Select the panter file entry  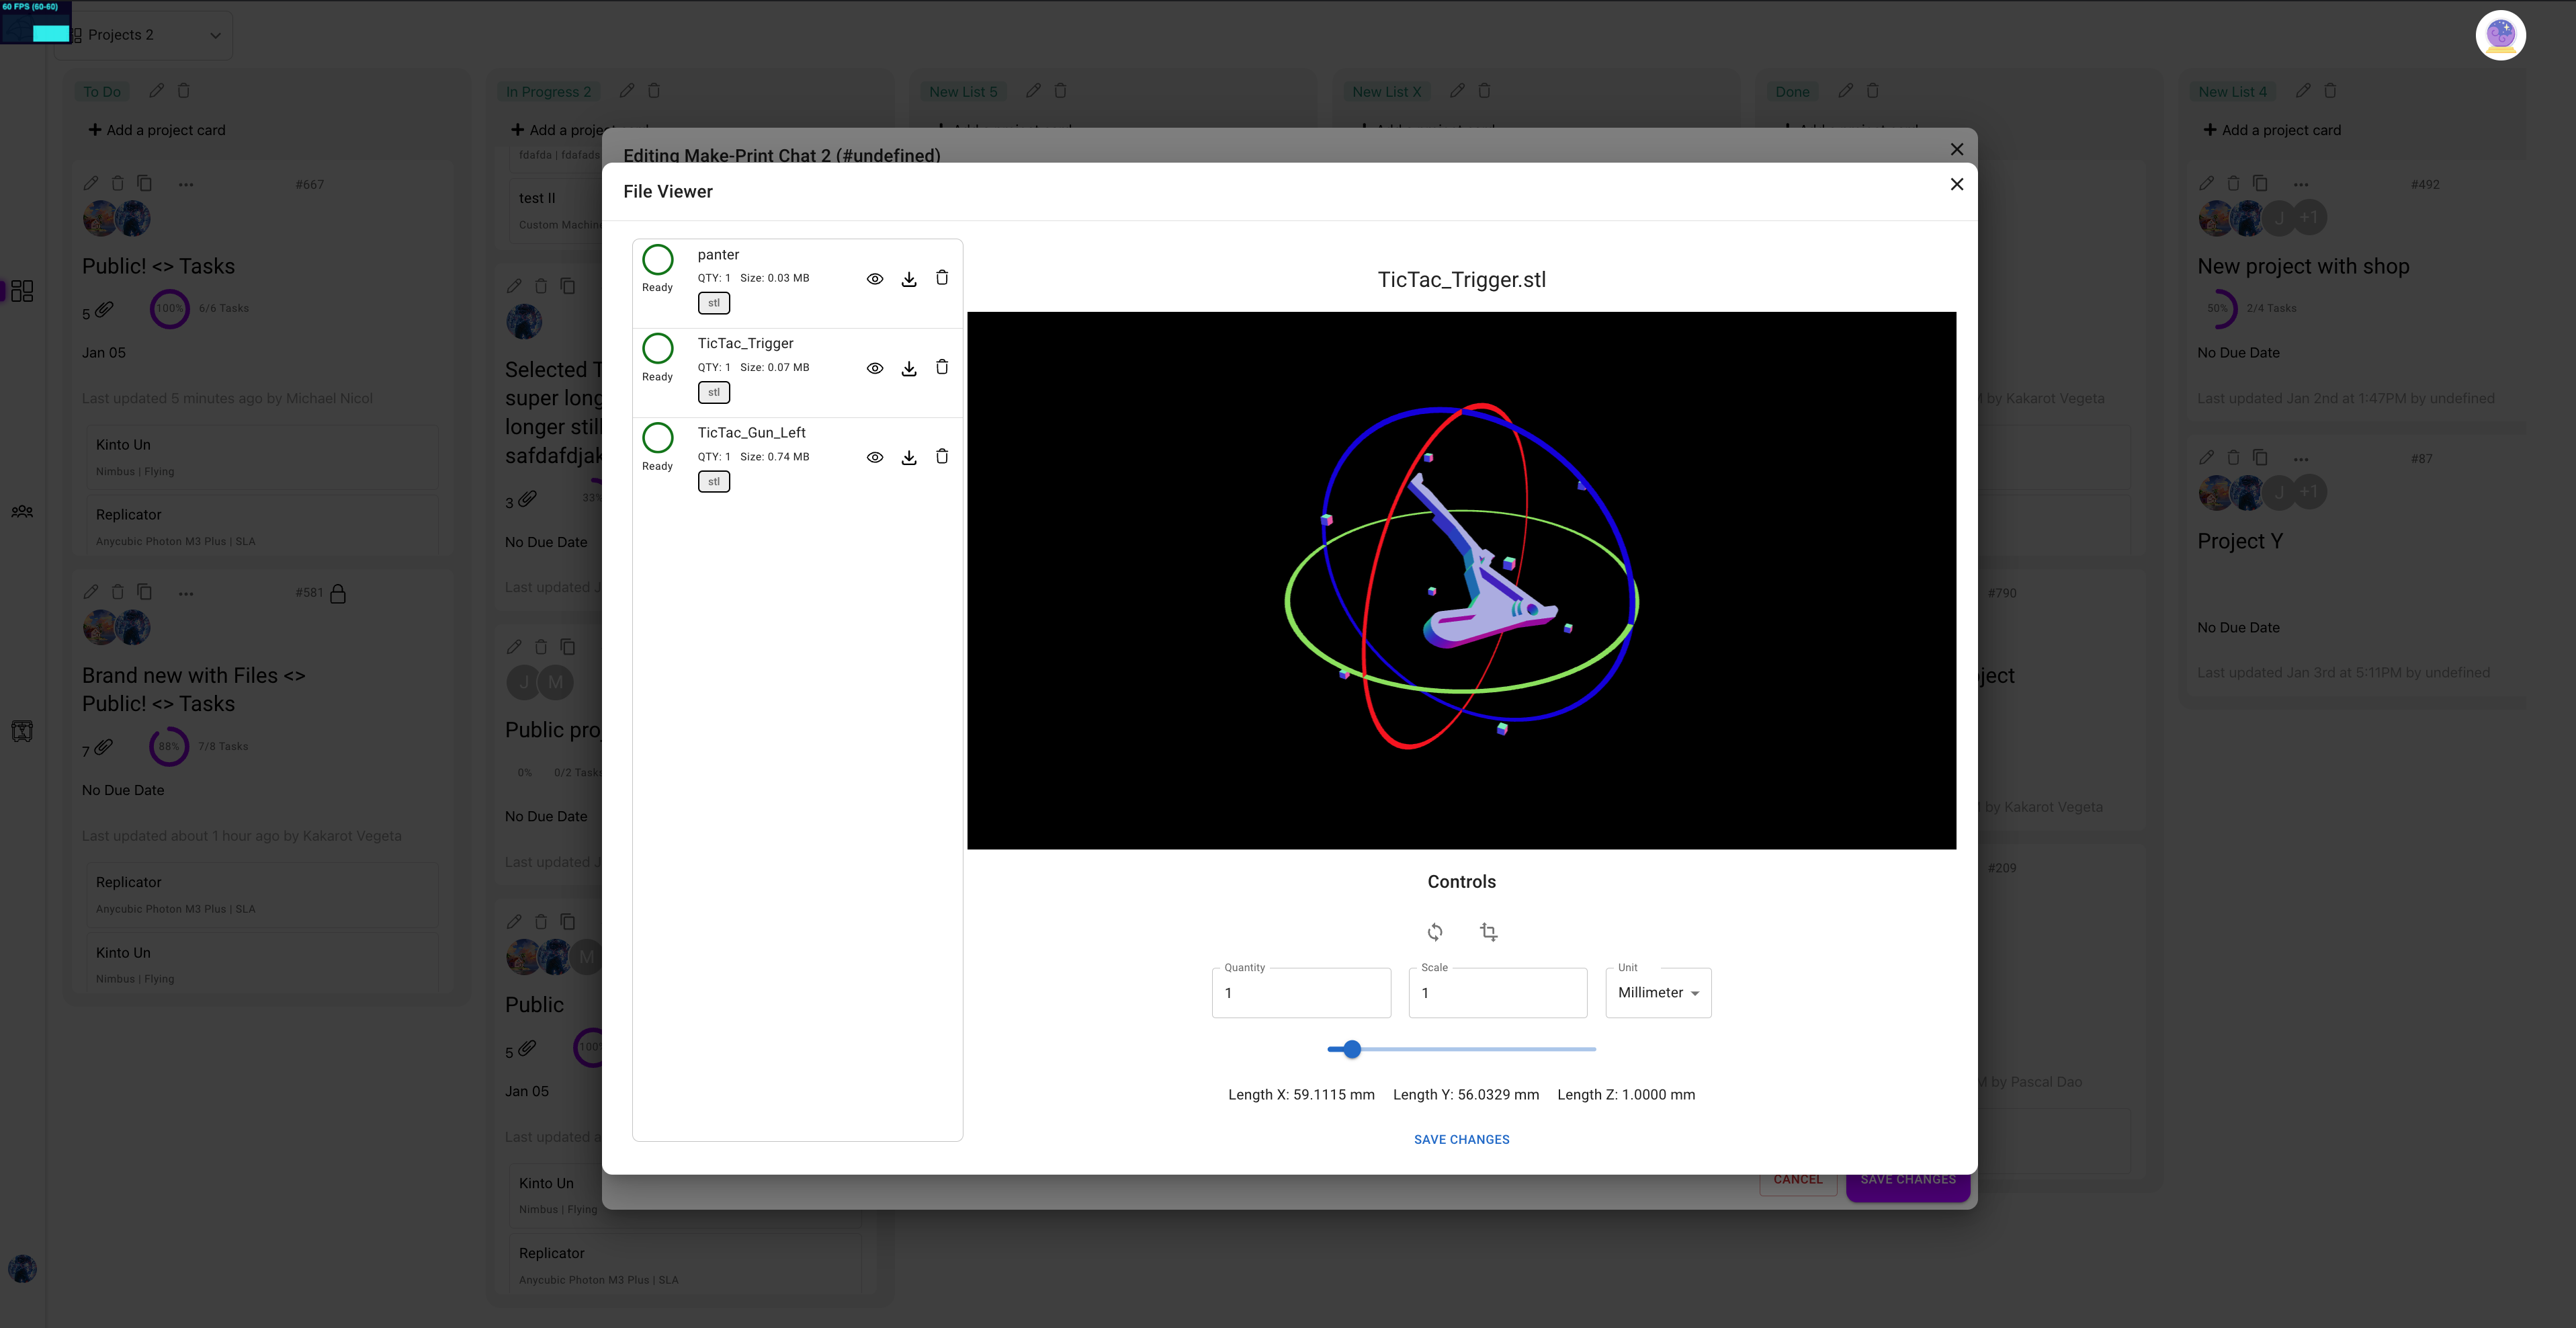coord(718,255)
